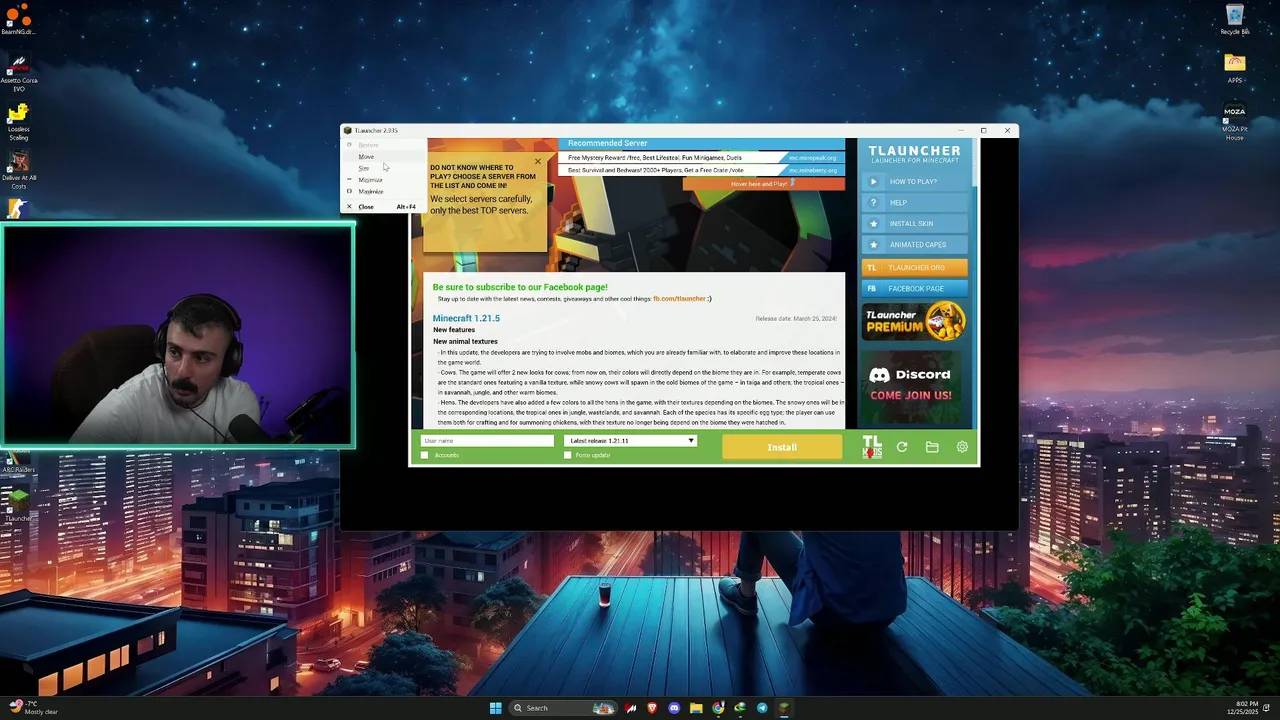Click the taskbar Search box

pyautogui.click(x=563, y=708)
